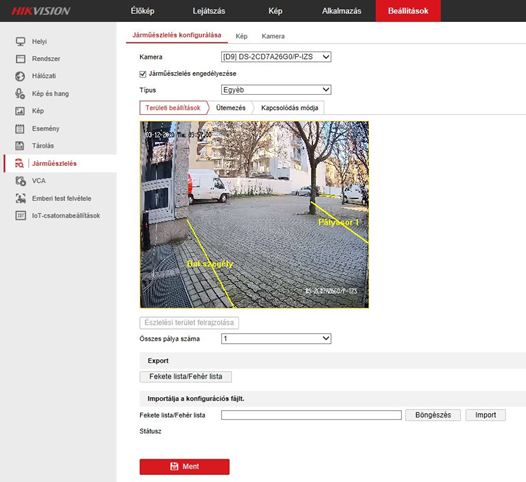
Task: Select the Területi beállítások tab
Action: [x=173, y=108]
